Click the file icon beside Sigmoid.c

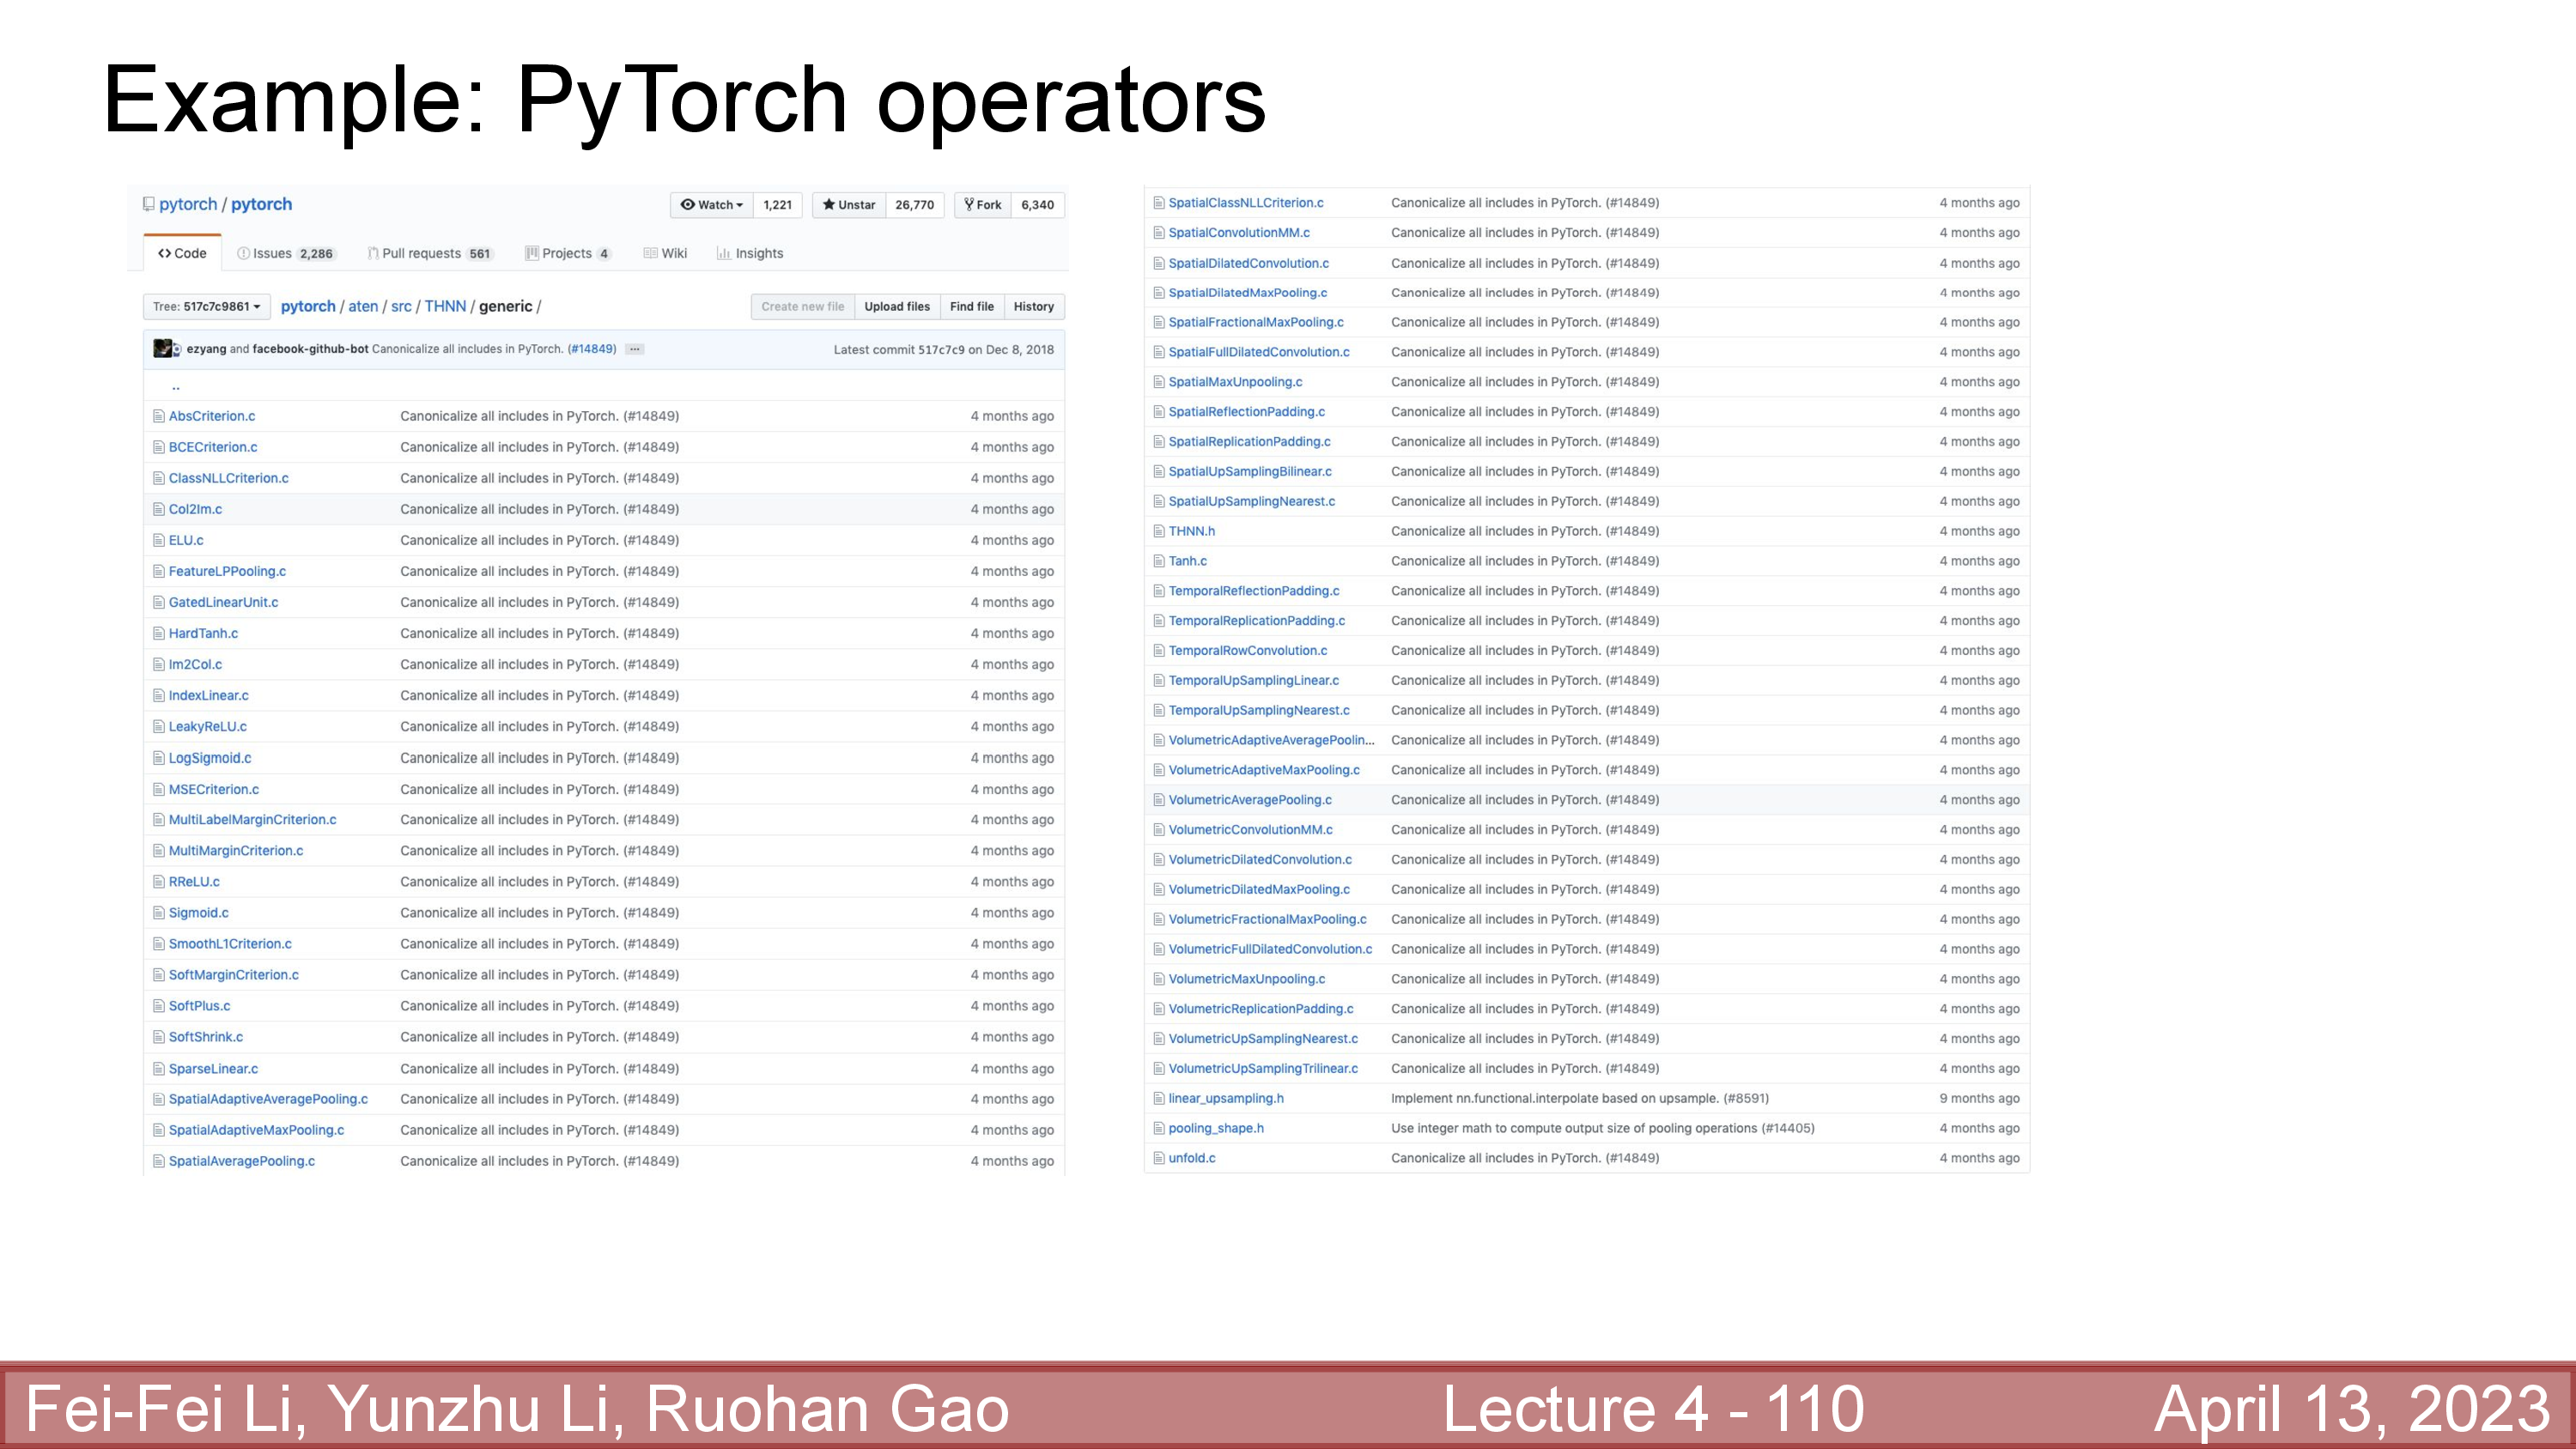pyautogui.click(x=158, y=913)
